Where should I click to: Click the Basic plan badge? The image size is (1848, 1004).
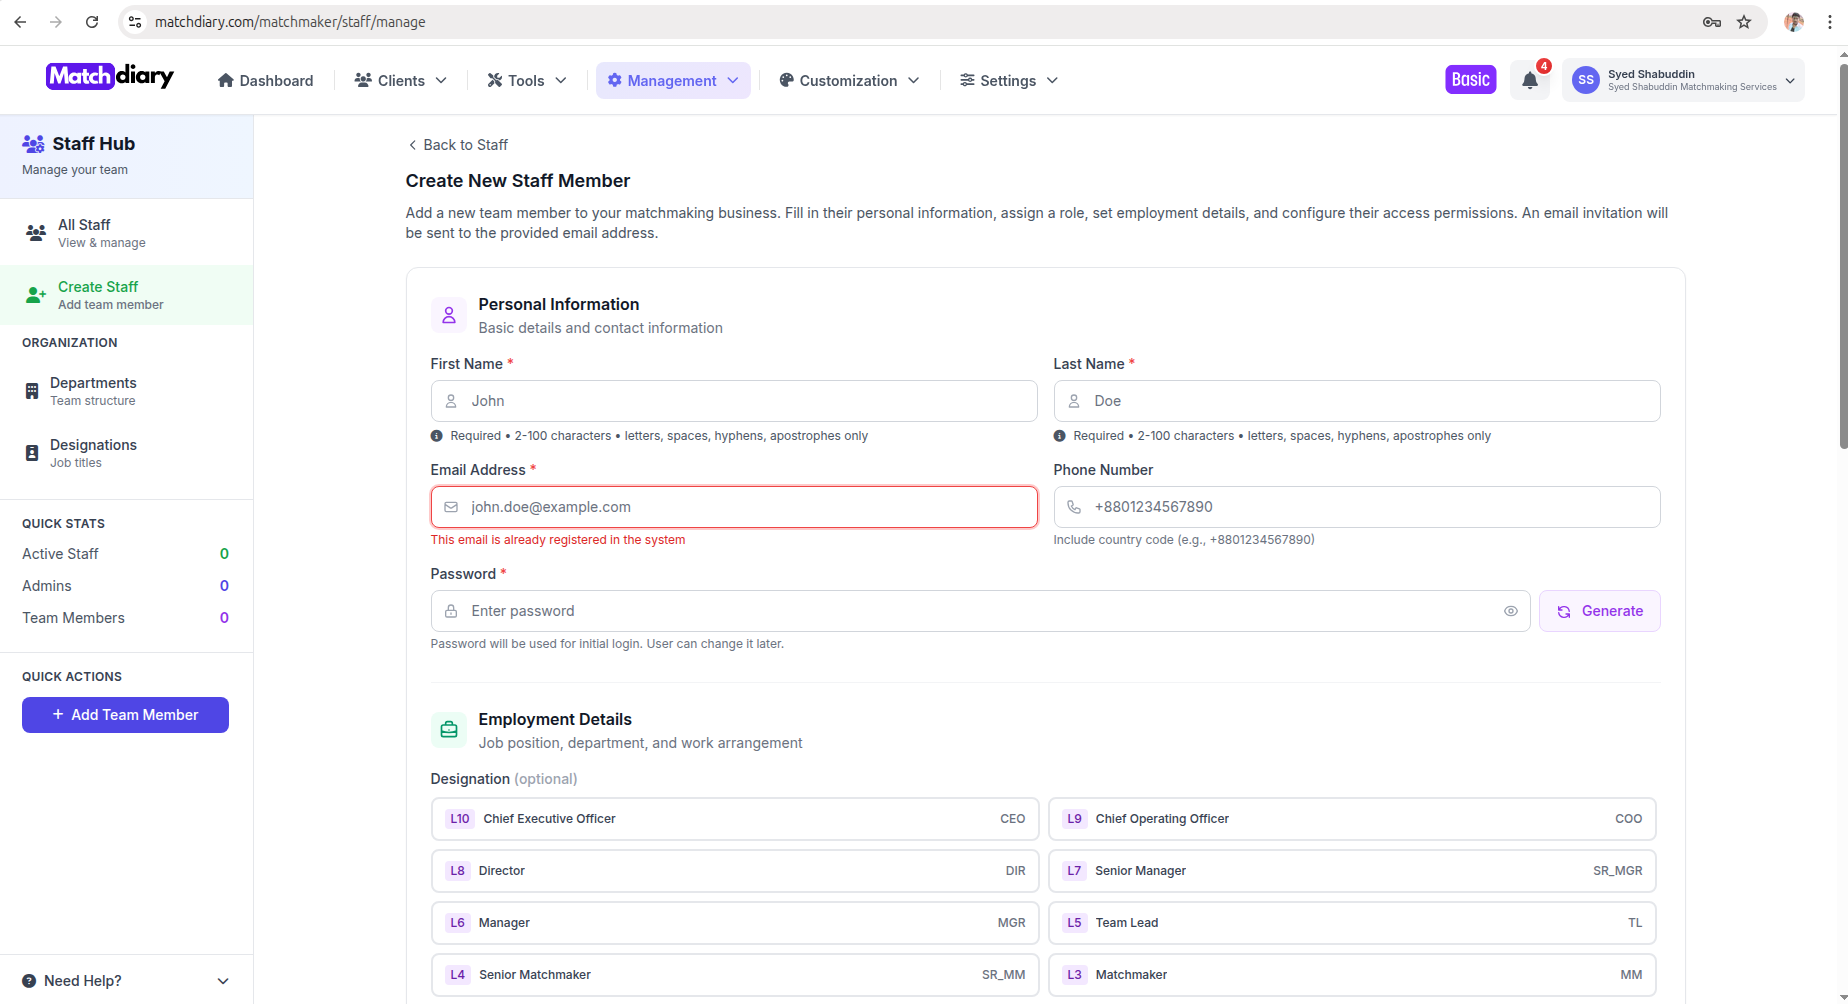[1470, 80]
